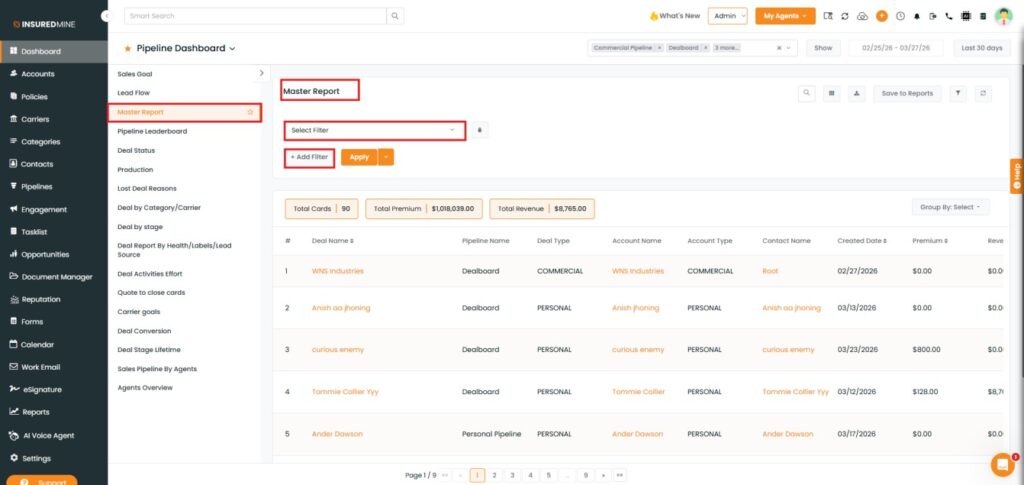The height and width of the screenshot is (485, 1024).
Task: Open Pipeline Leaderboard report
Action: click(x=152, y=131)
